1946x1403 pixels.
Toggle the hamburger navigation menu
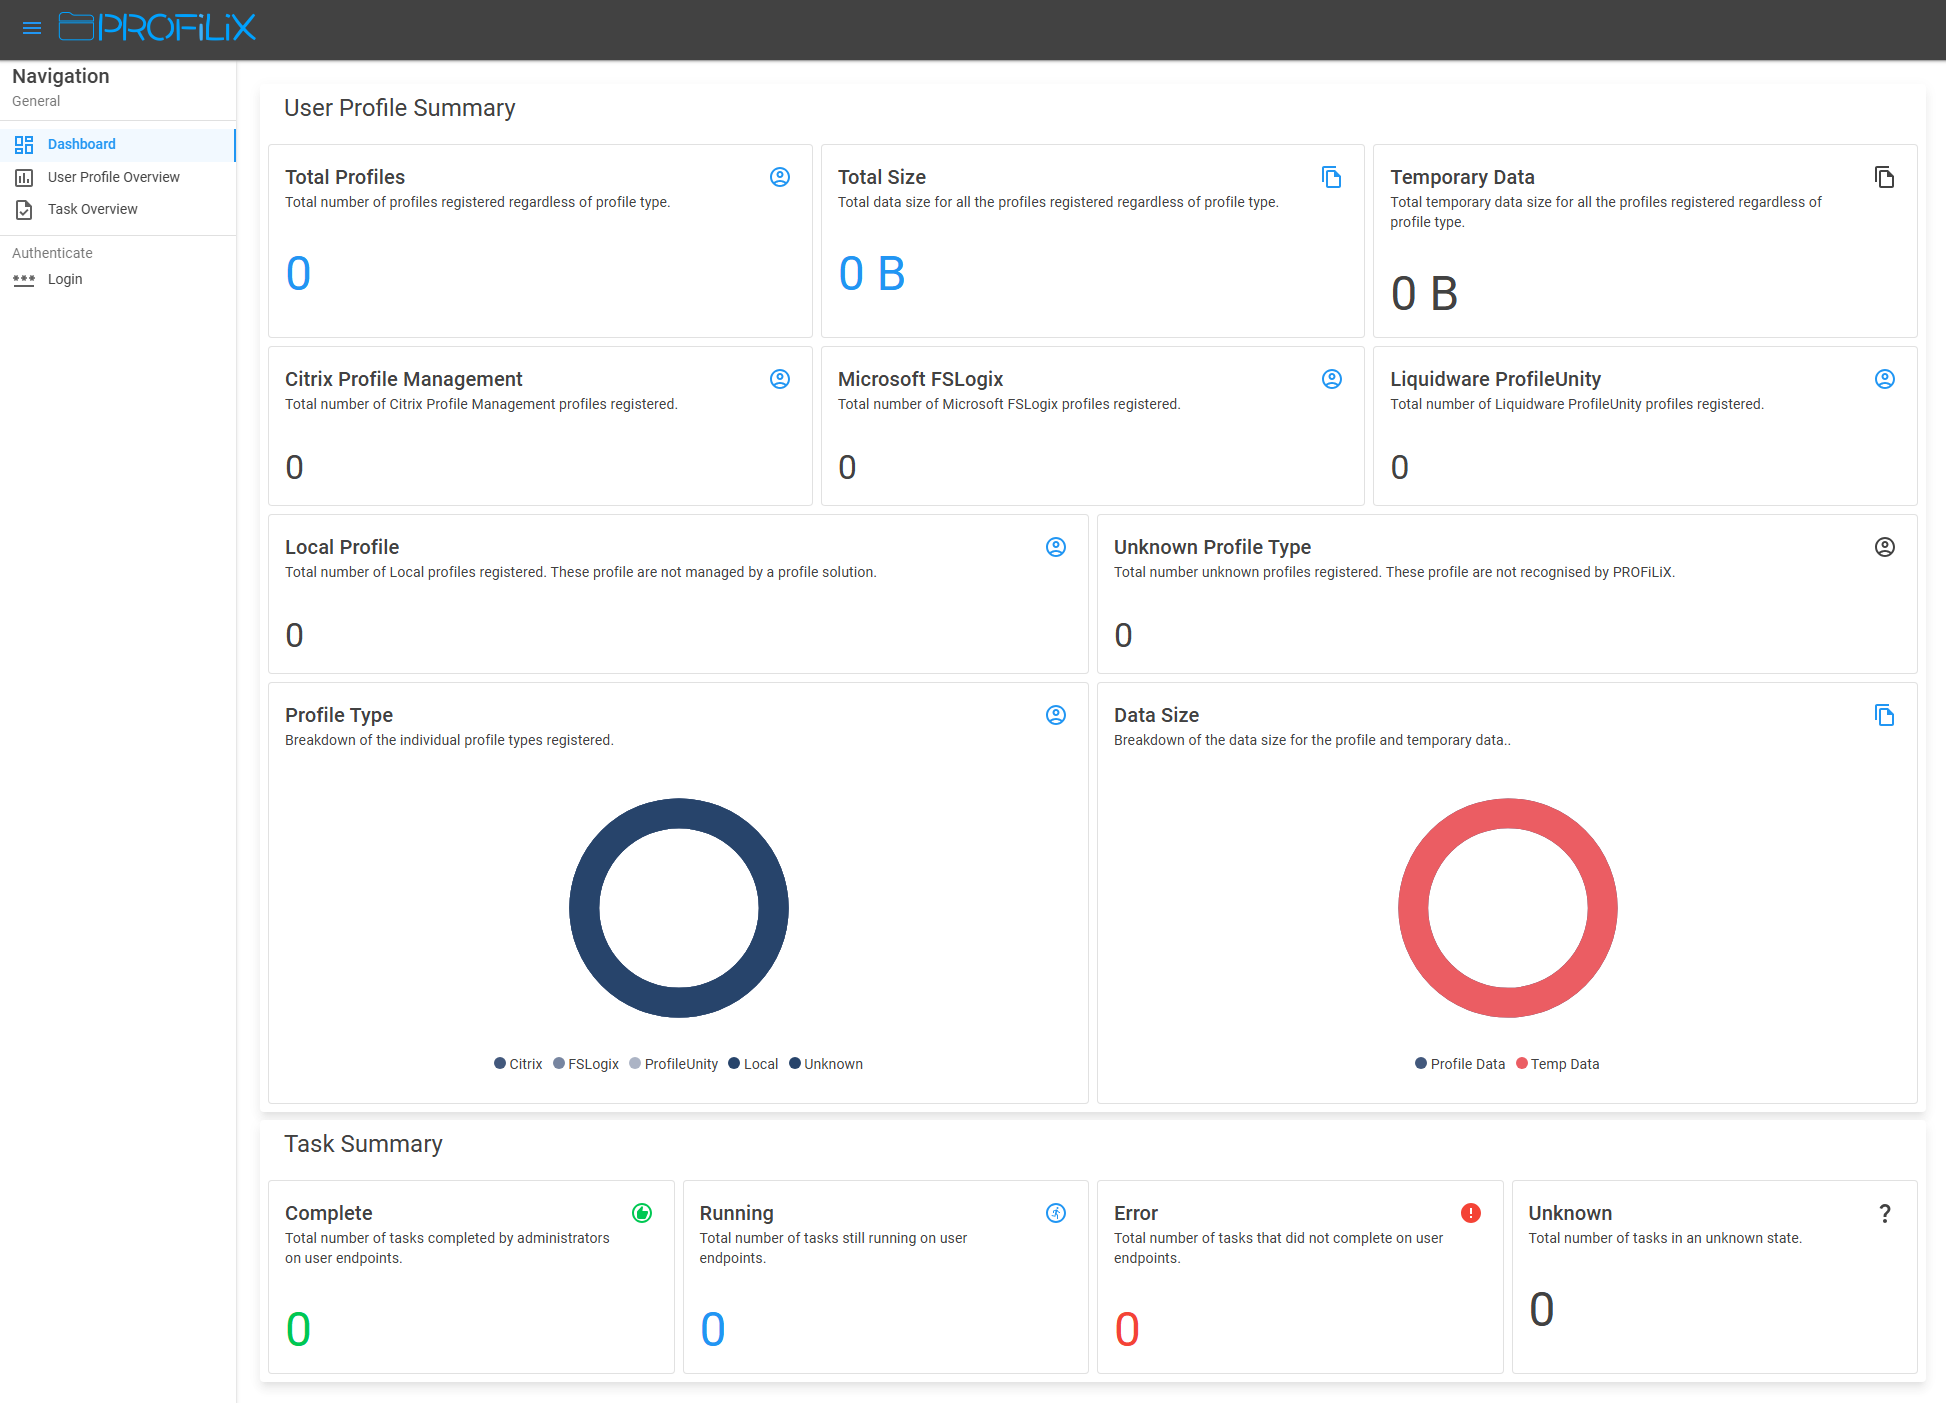click(32, 28)
